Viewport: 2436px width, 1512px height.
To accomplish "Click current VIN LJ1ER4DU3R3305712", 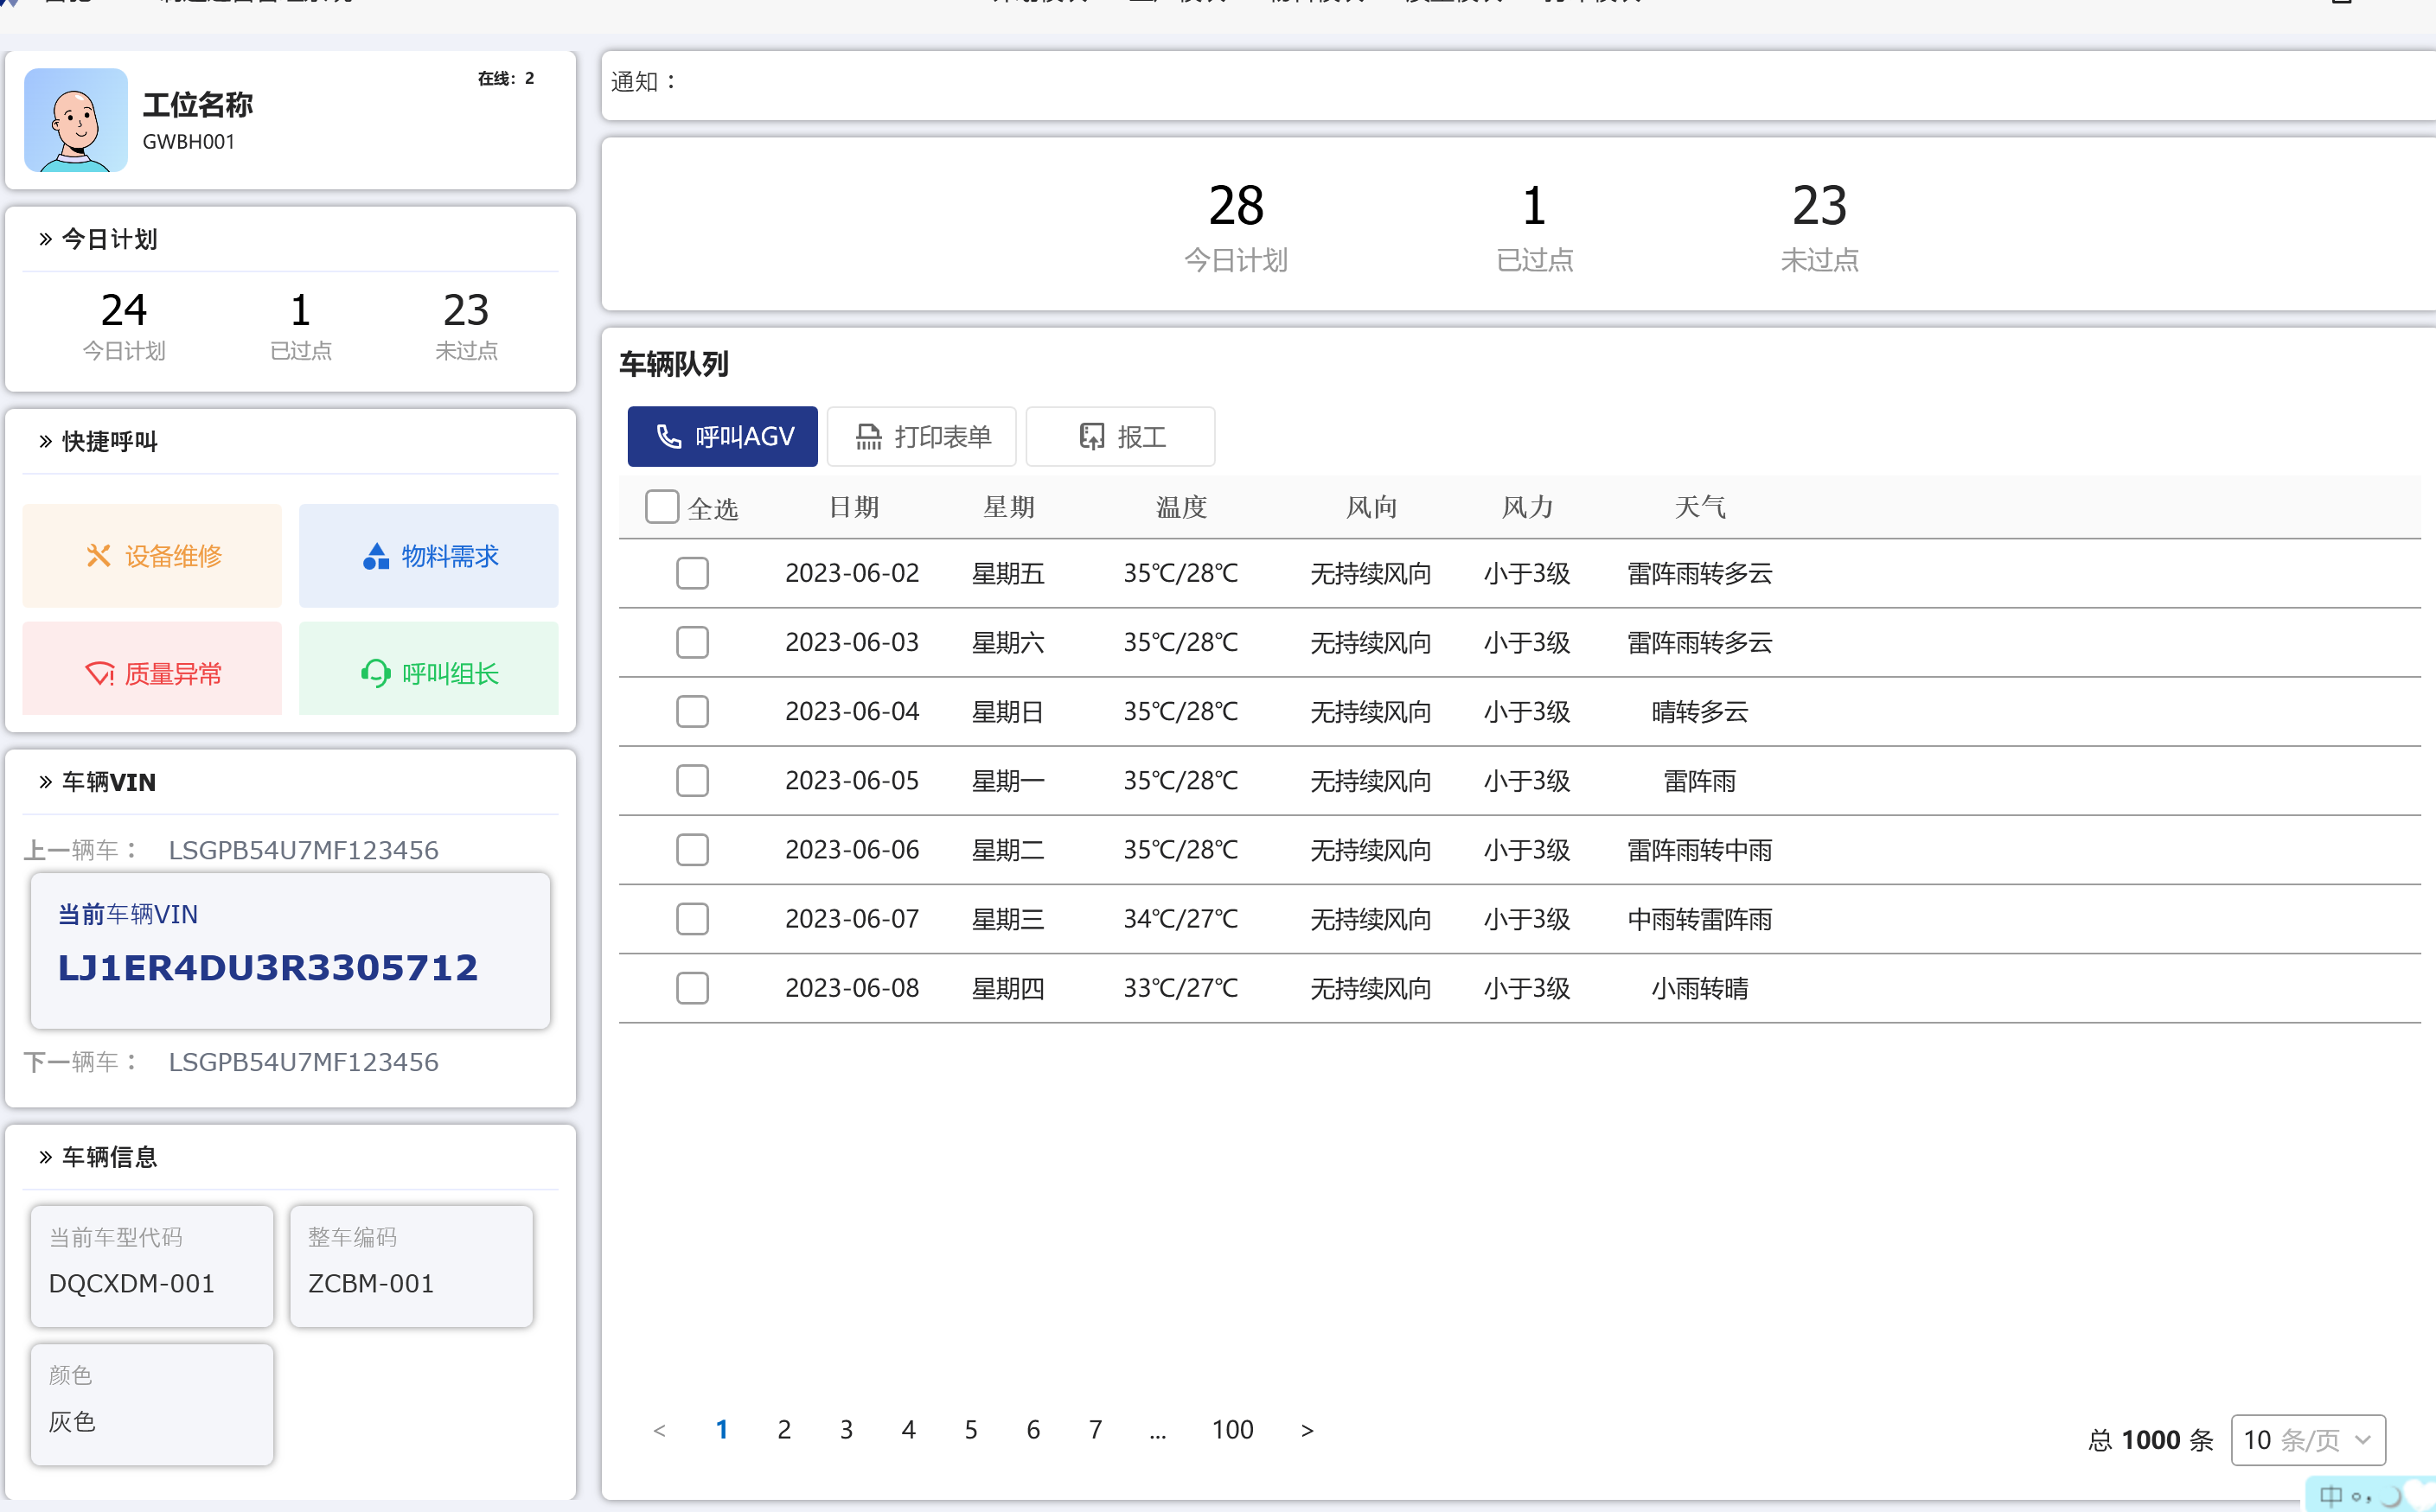I will (x=268, y=968).
